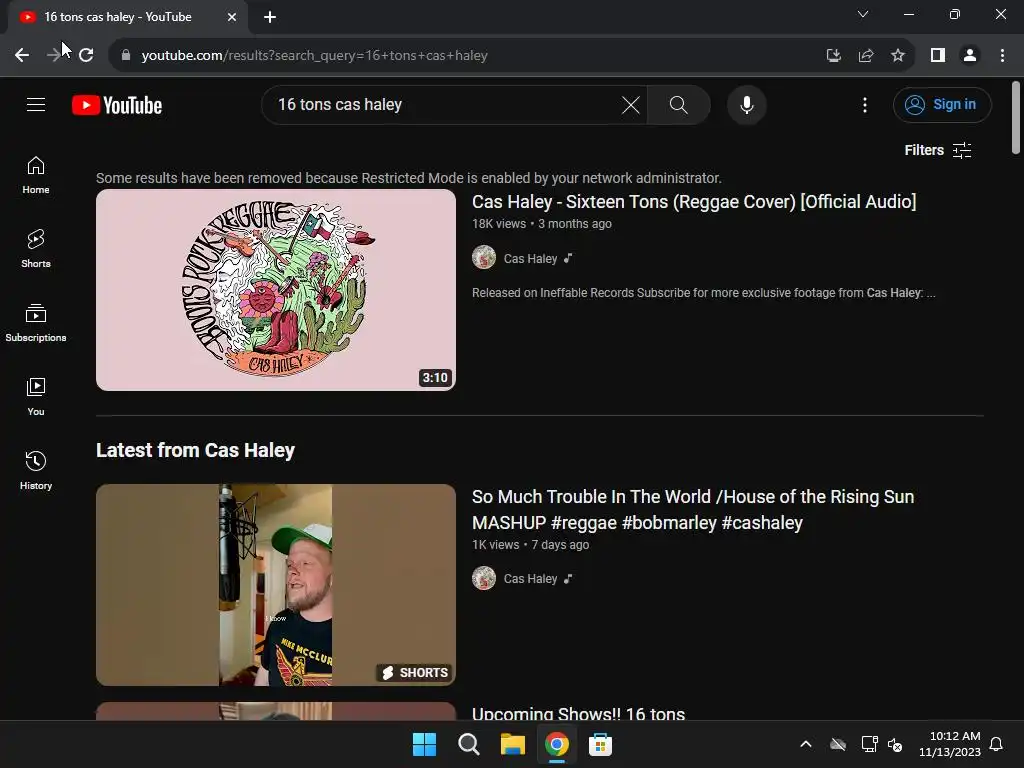Image resolution: width=1024 pixels, height=768 pixels.
Task: Go back with the browser back arrow
Action: 22,56
